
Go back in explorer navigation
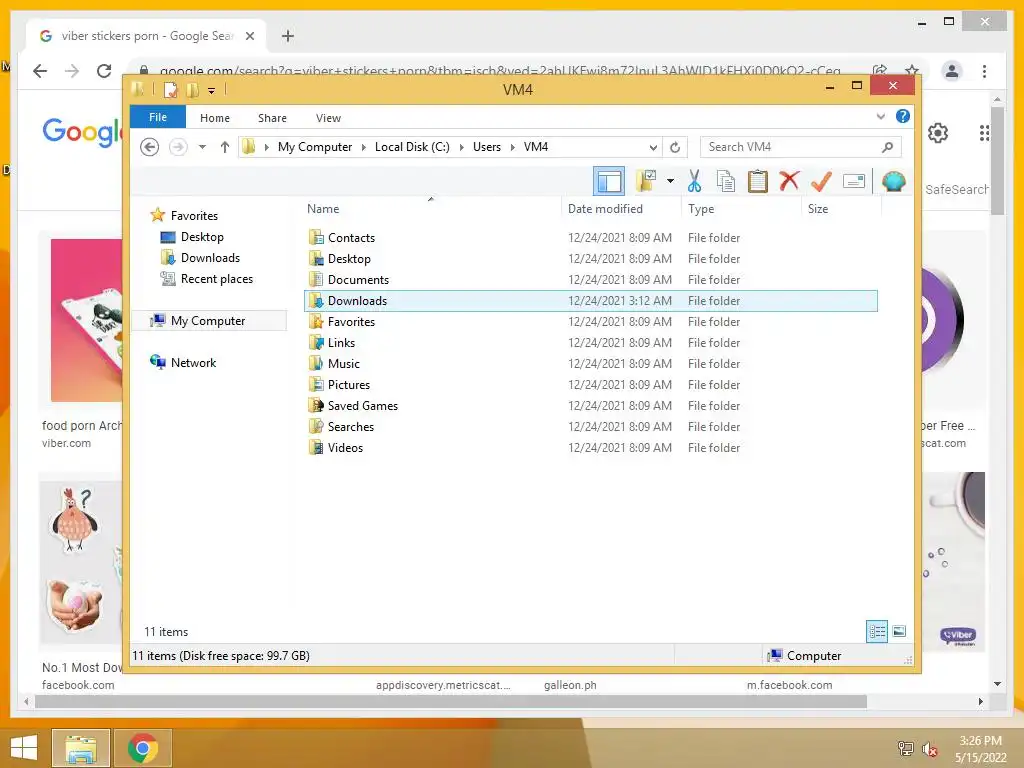pyautogui.click(x=150, y=147)
